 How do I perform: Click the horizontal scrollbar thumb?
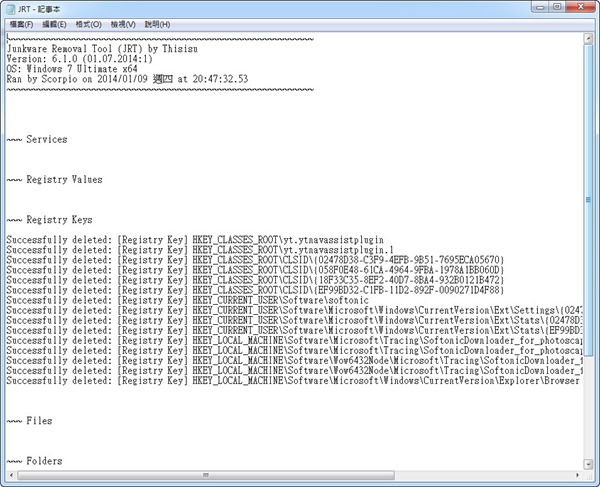tap(206, 475)
